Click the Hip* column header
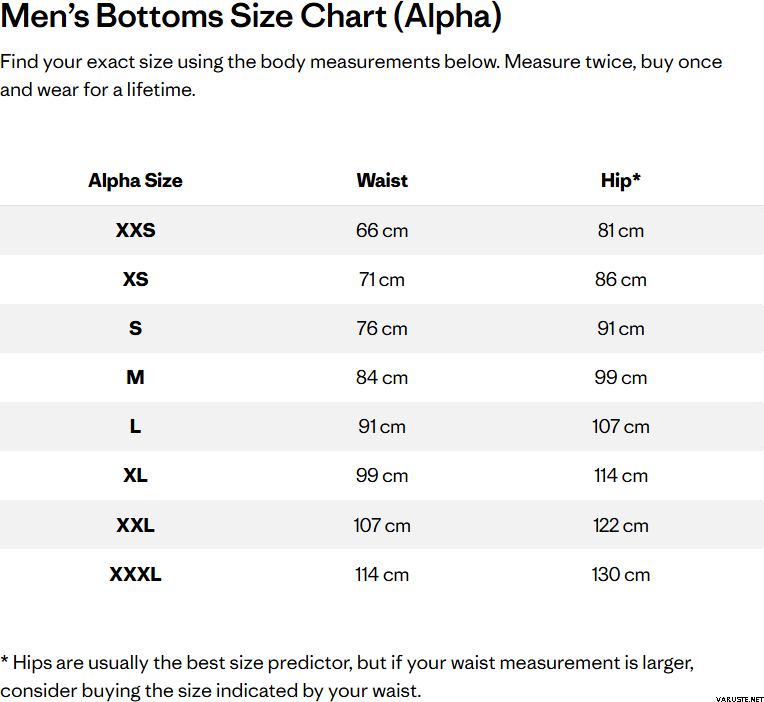 621,181
